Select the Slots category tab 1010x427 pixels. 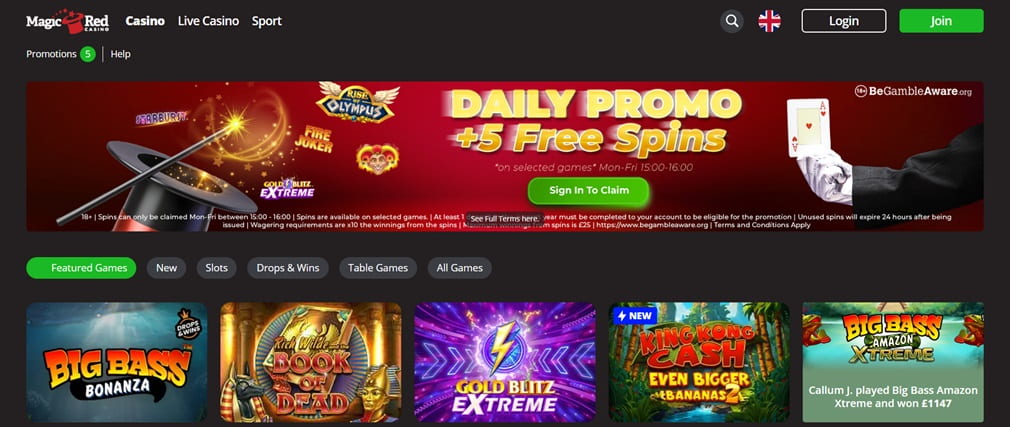coord(216,268)
